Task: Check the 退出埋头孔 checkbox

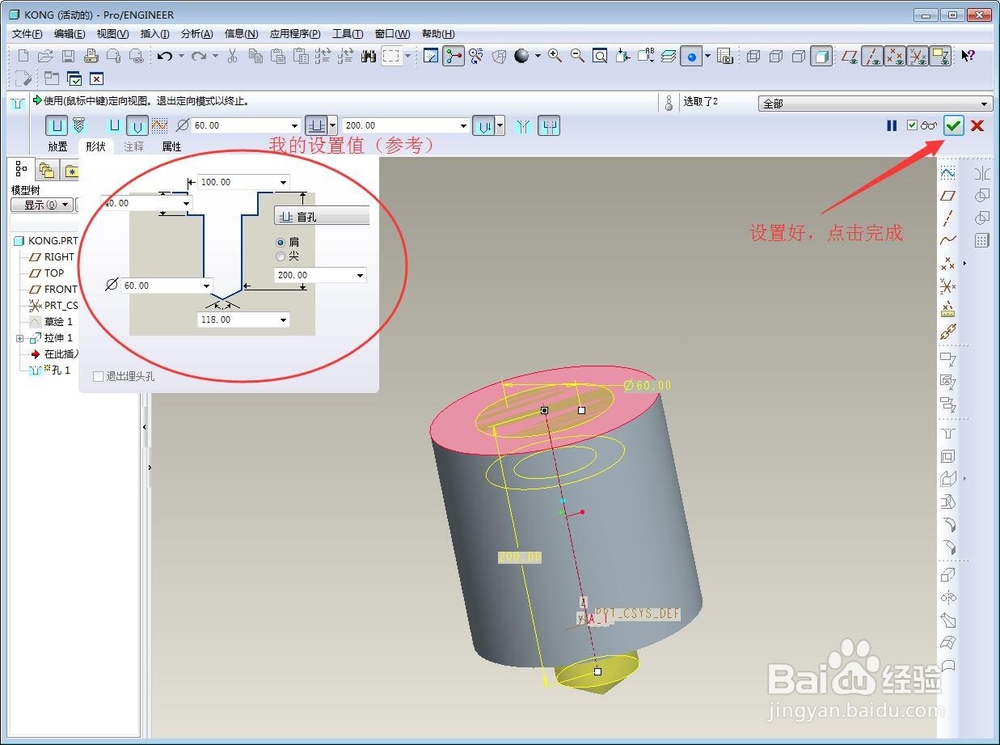Action: (98, 376)
